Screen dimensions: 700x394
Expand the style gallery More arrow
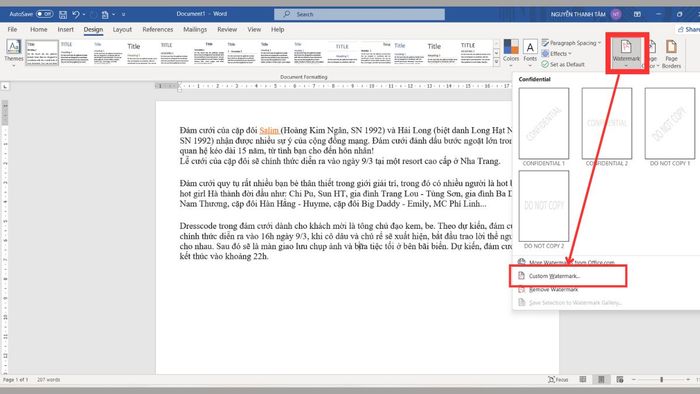[496, 62]
